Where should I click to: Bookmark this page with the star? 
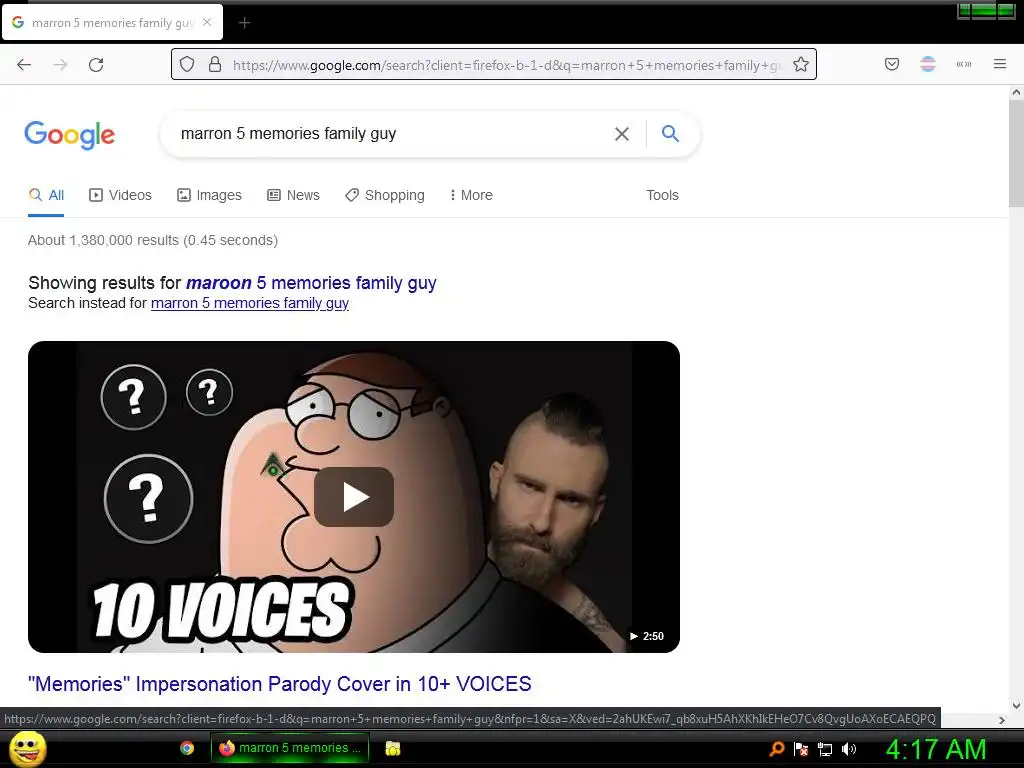tap(801, 64)
